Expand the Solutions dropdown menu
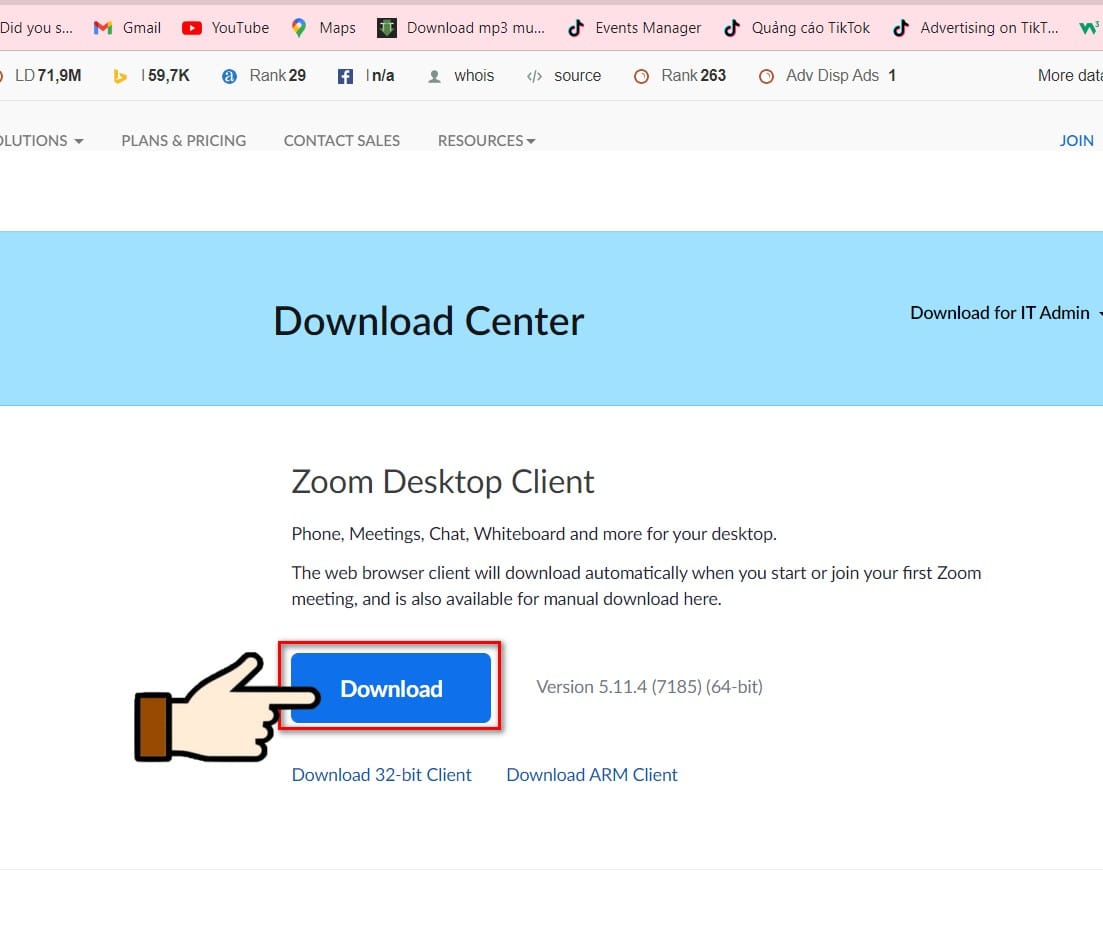Screen dimensions: 1103x929 click(41, 141)
